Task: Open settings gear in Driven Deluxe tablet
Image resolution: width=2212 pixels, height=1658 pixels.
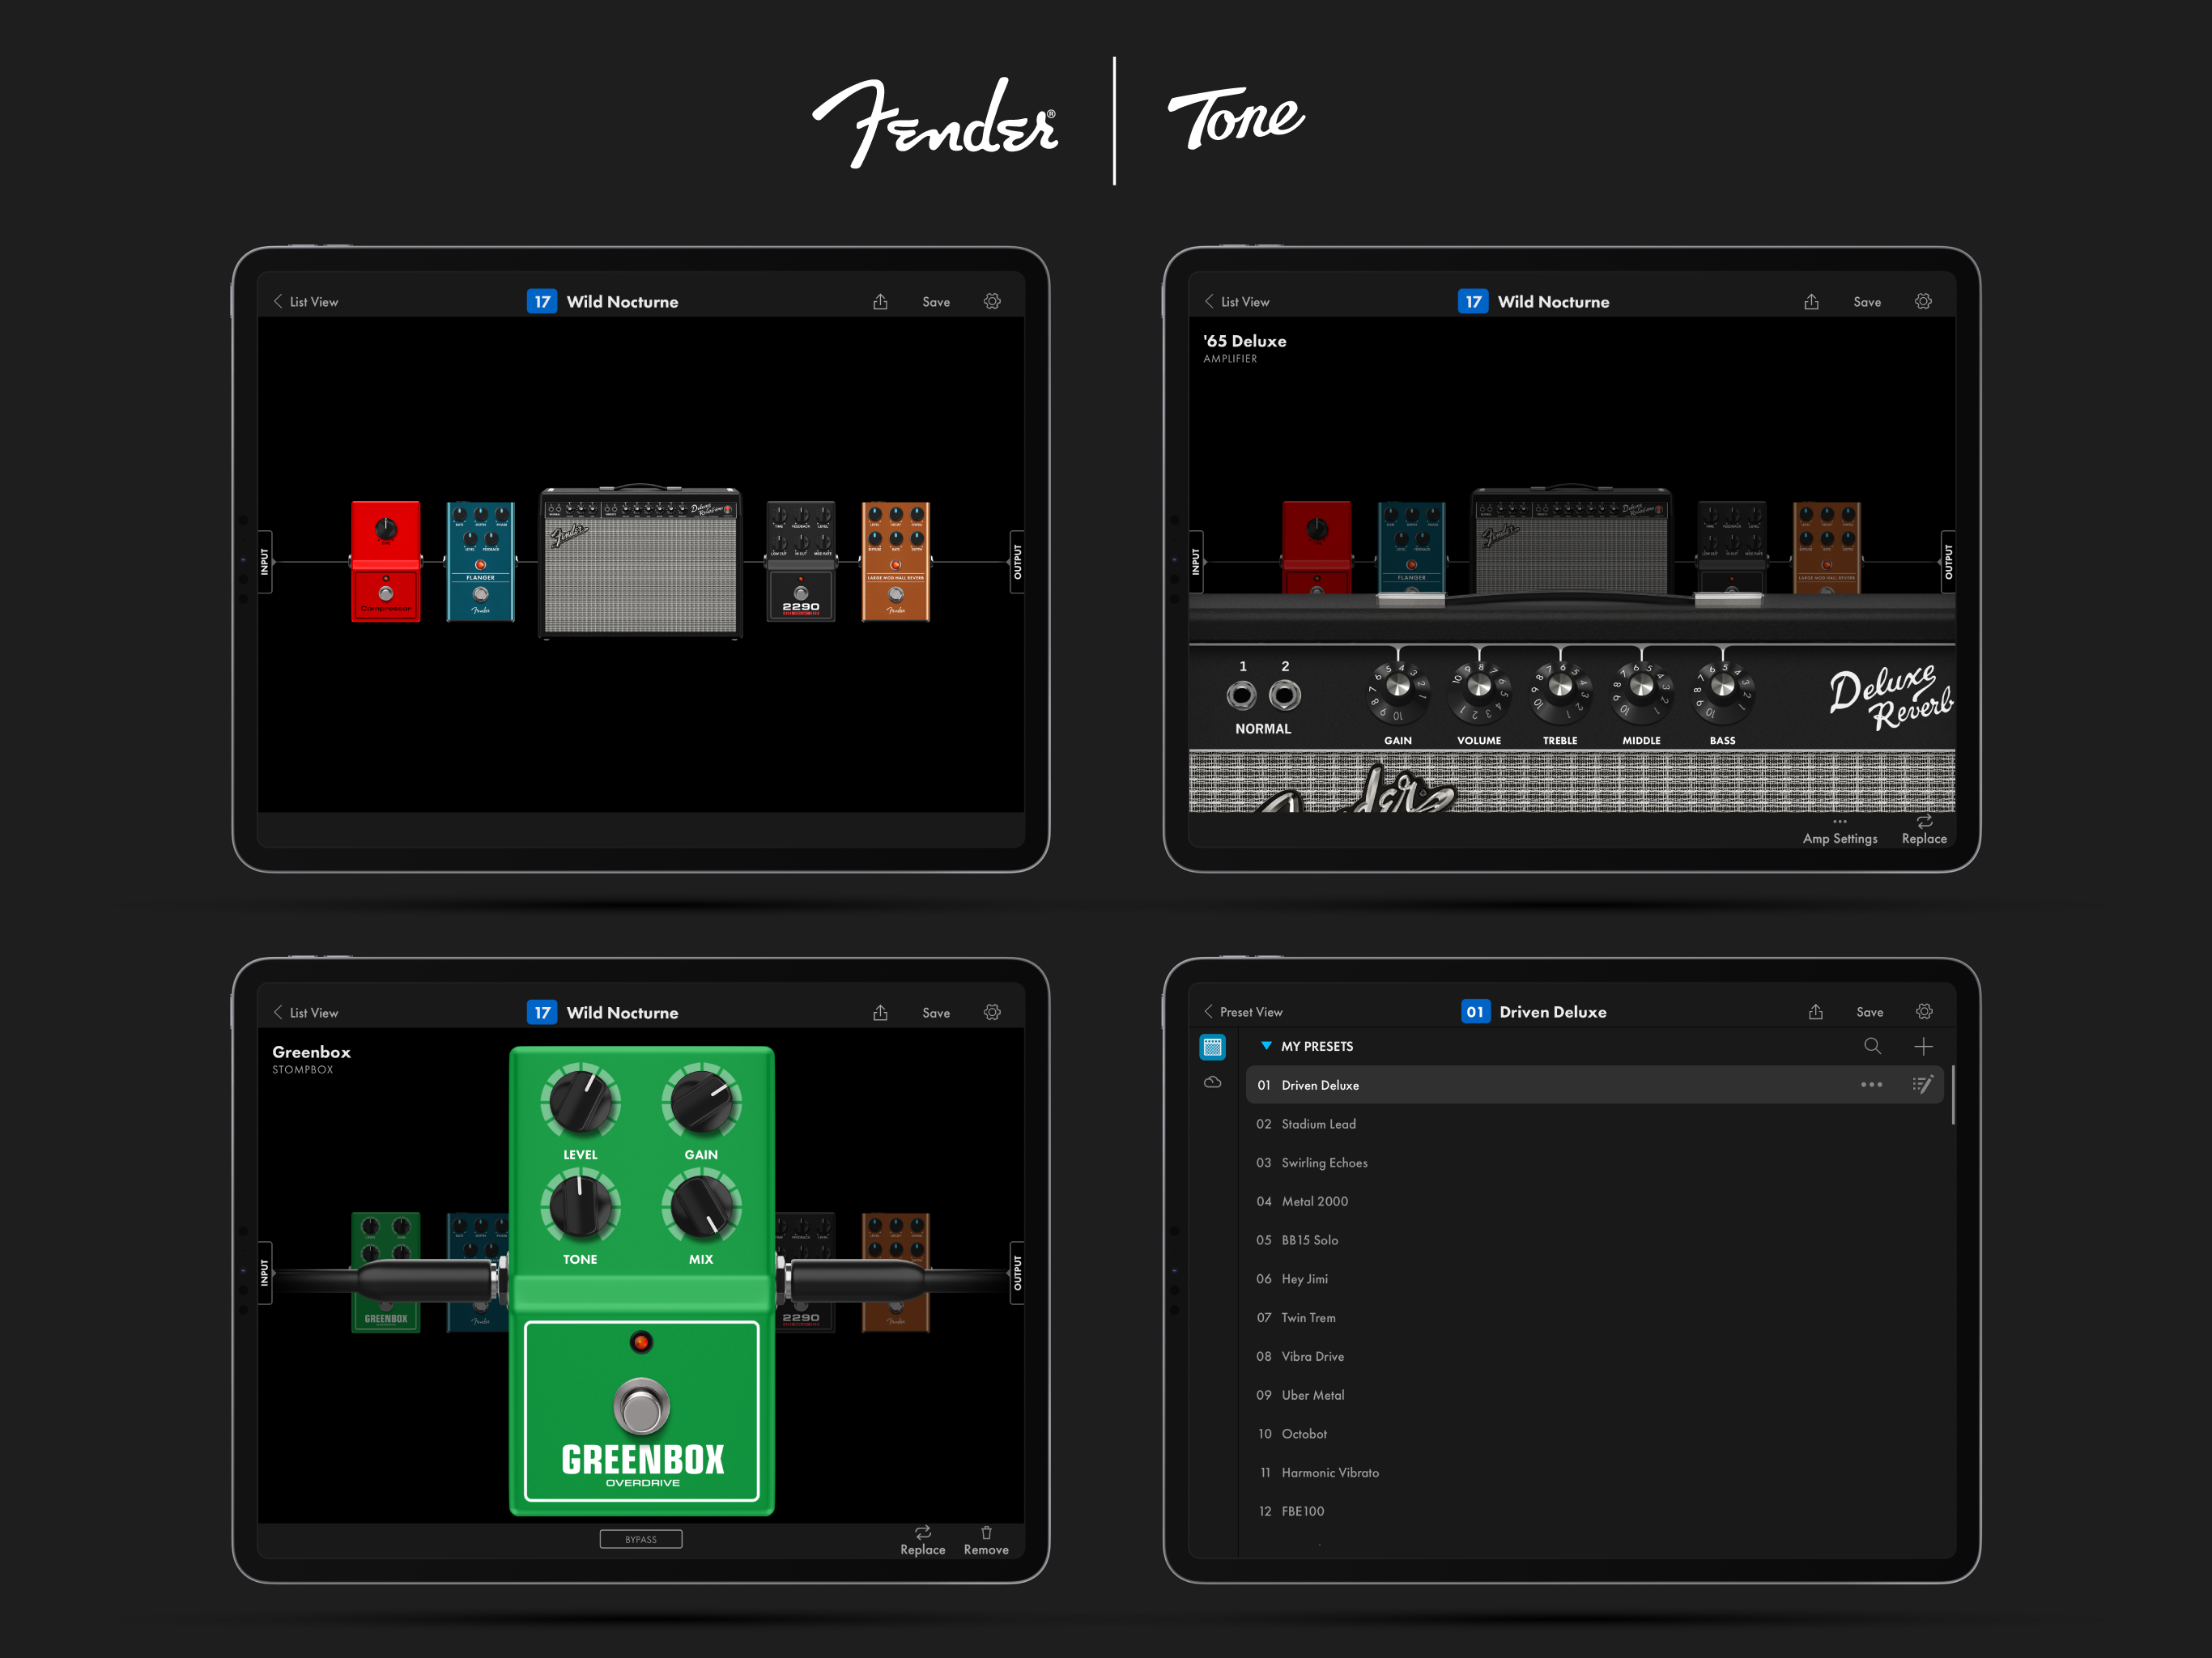Action: pos(1924,1011)
